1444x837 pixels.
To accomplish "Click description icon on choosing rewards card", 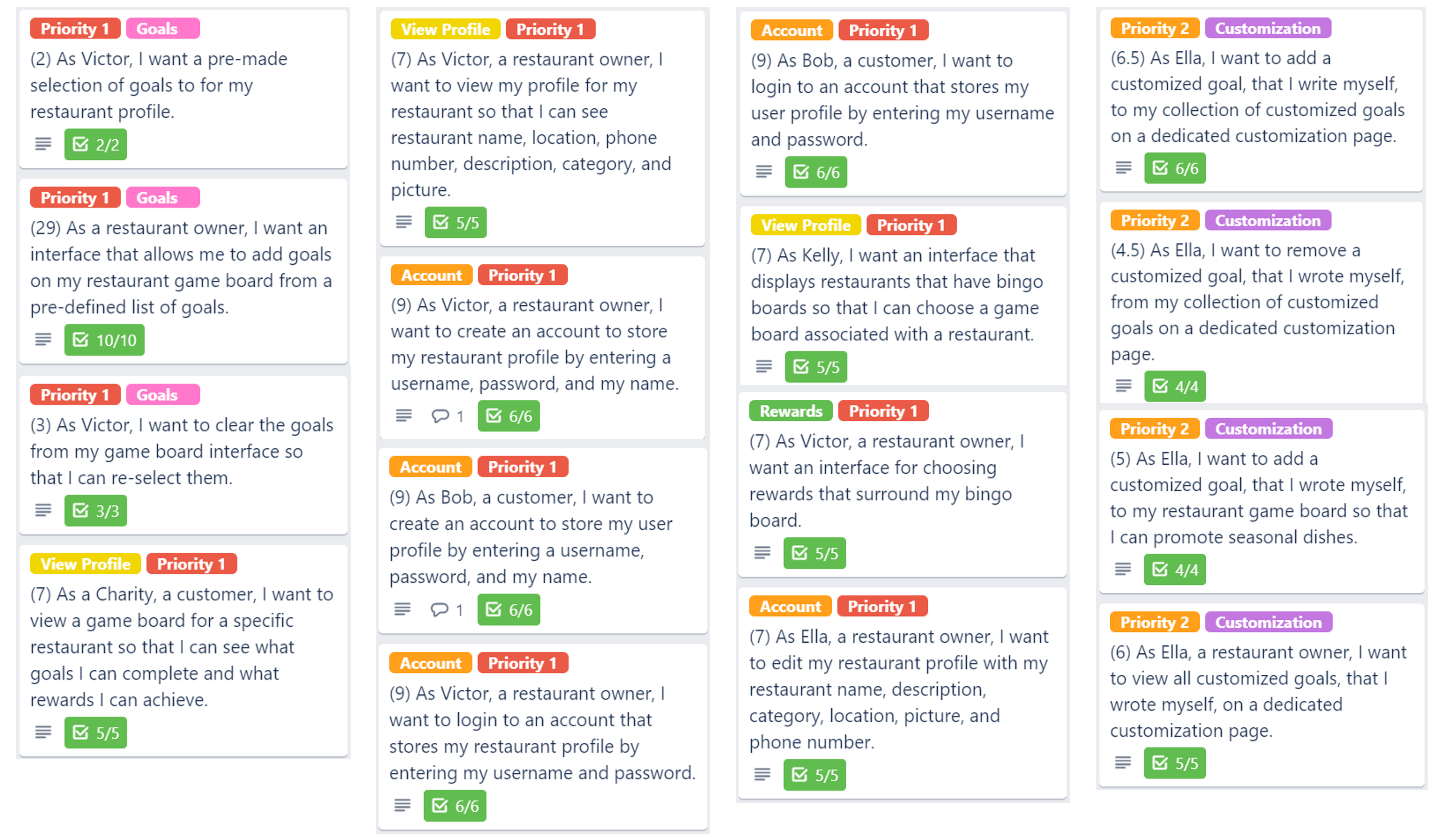I will [762, 553].
